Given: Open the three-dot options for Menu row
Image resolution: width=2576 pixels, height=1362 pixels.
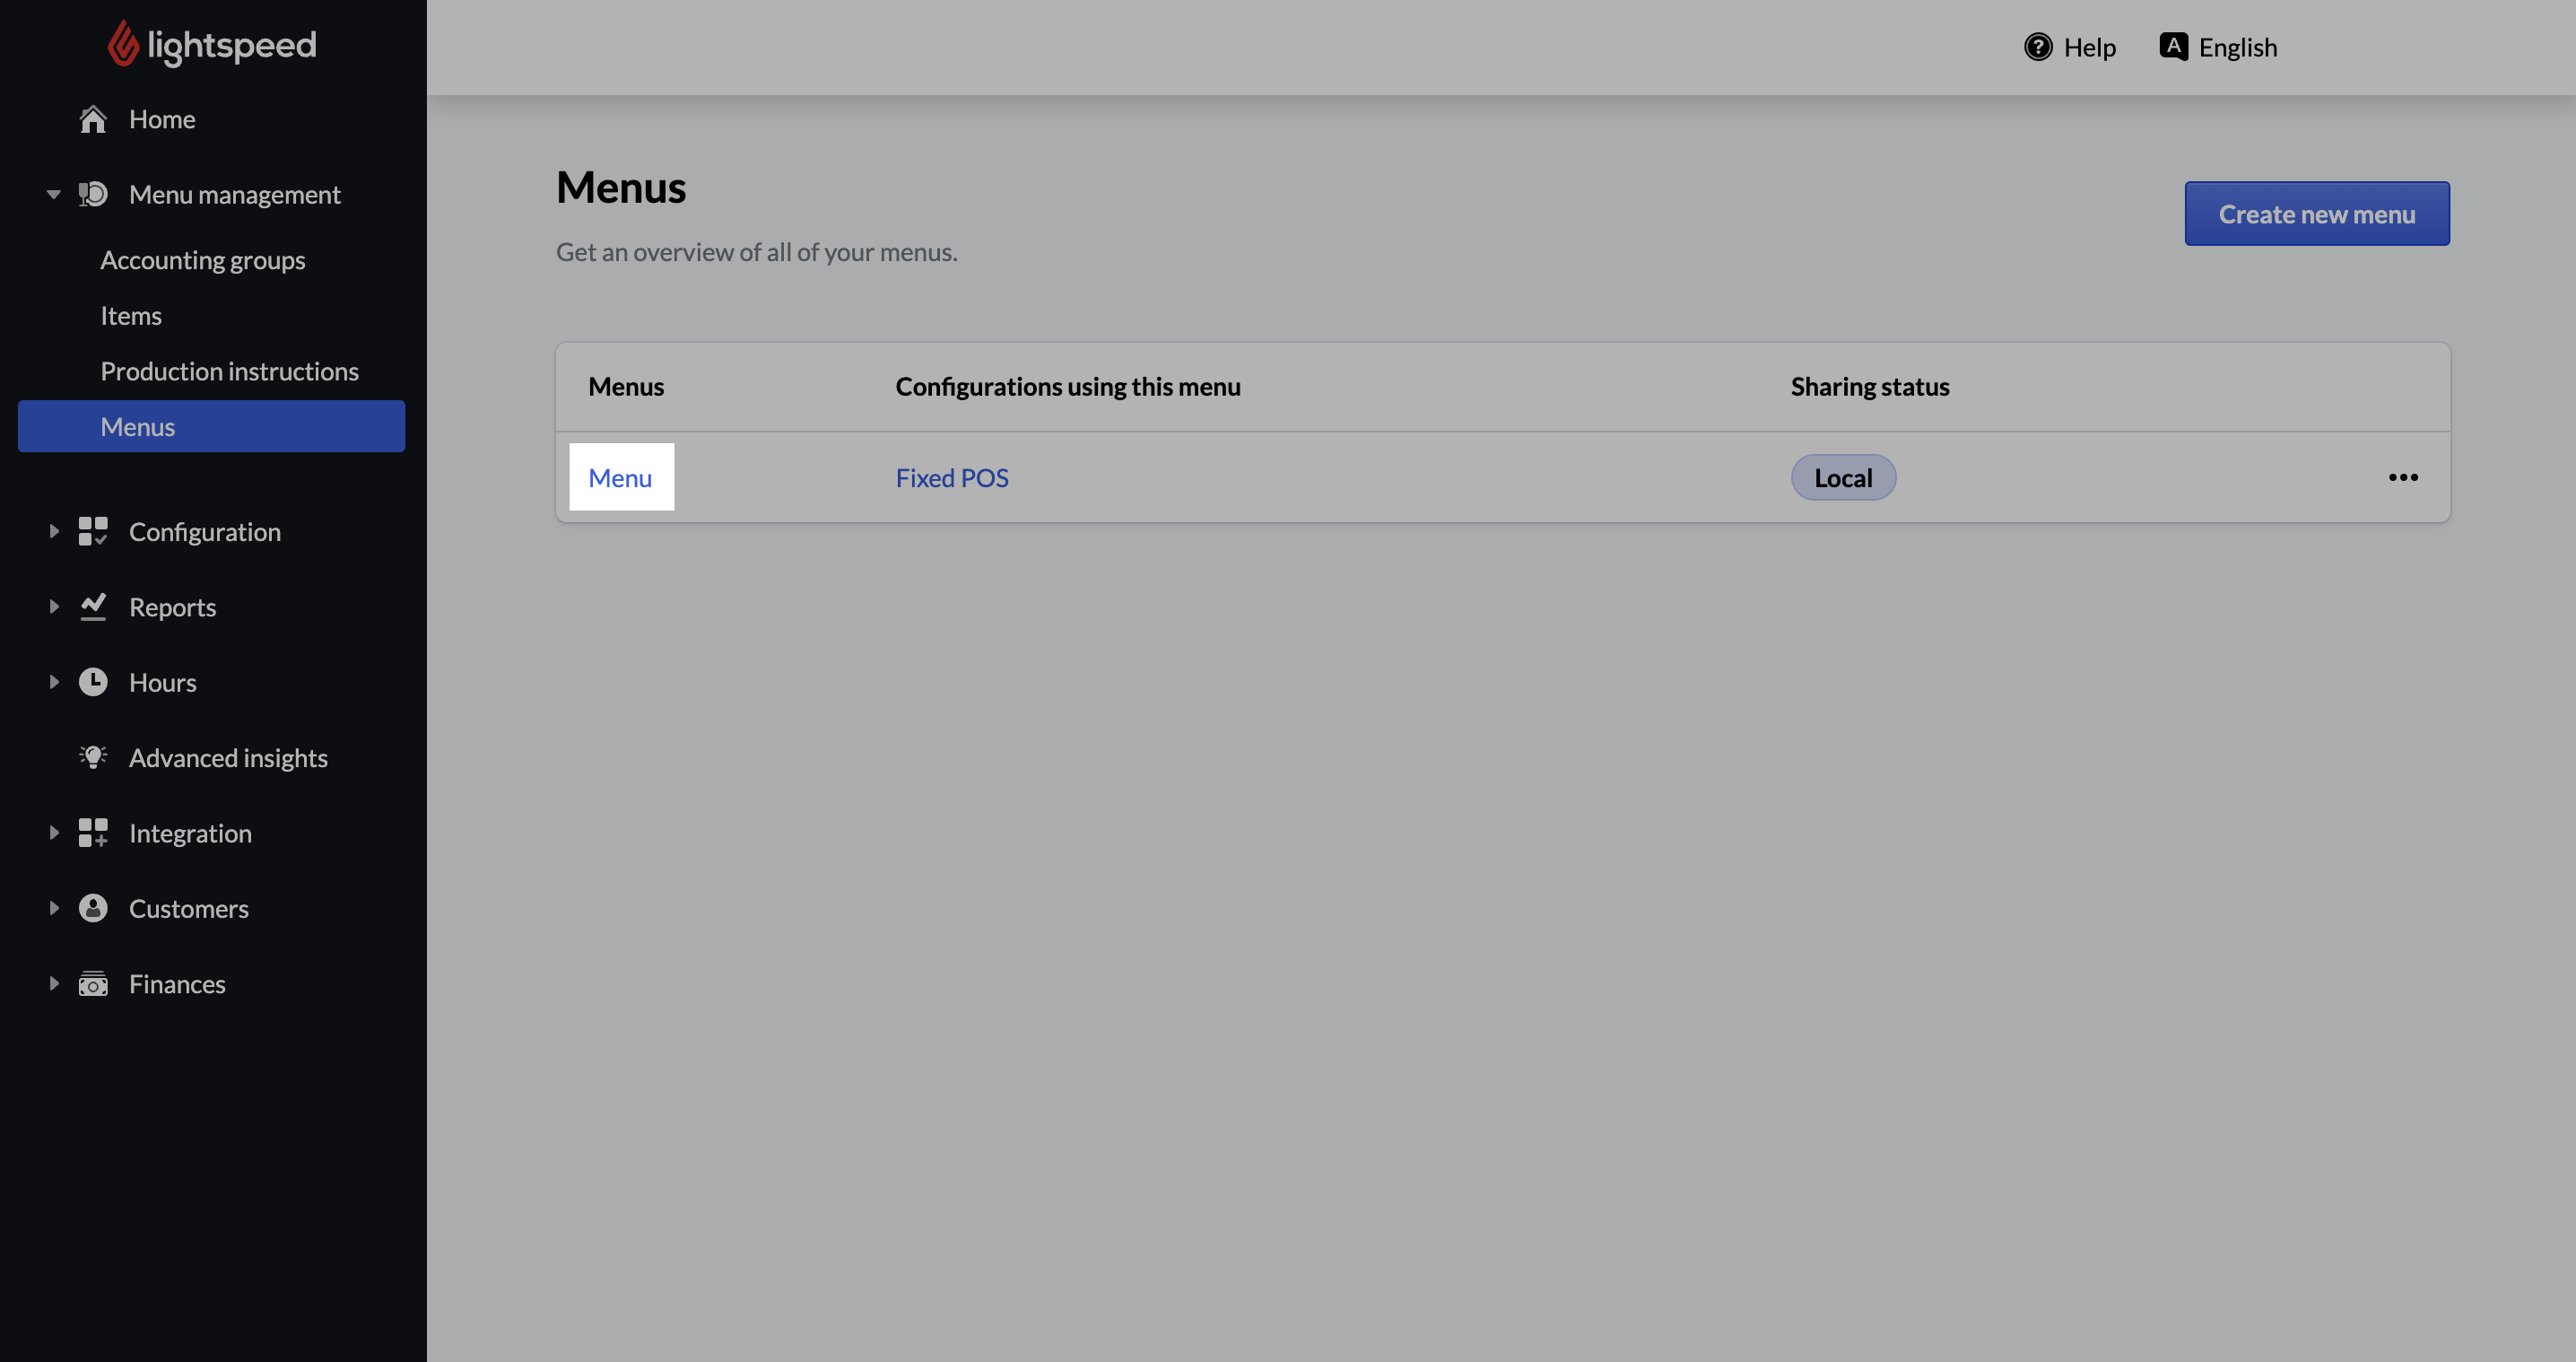Looking at the screenshot, I should (2403, 477).
